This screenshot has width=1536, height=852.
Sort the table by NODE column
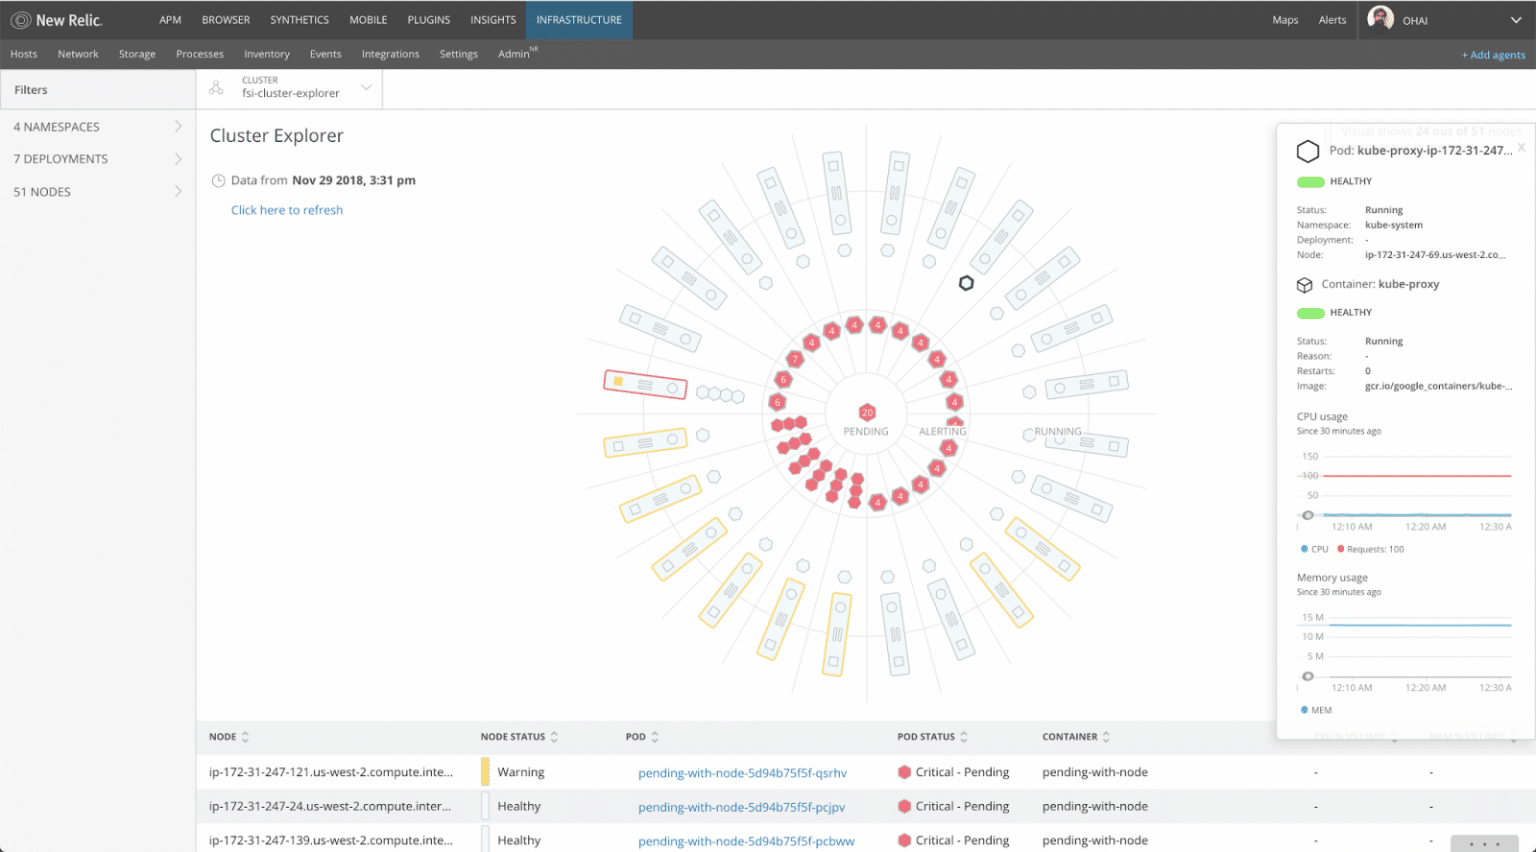(x=229, y=737)
